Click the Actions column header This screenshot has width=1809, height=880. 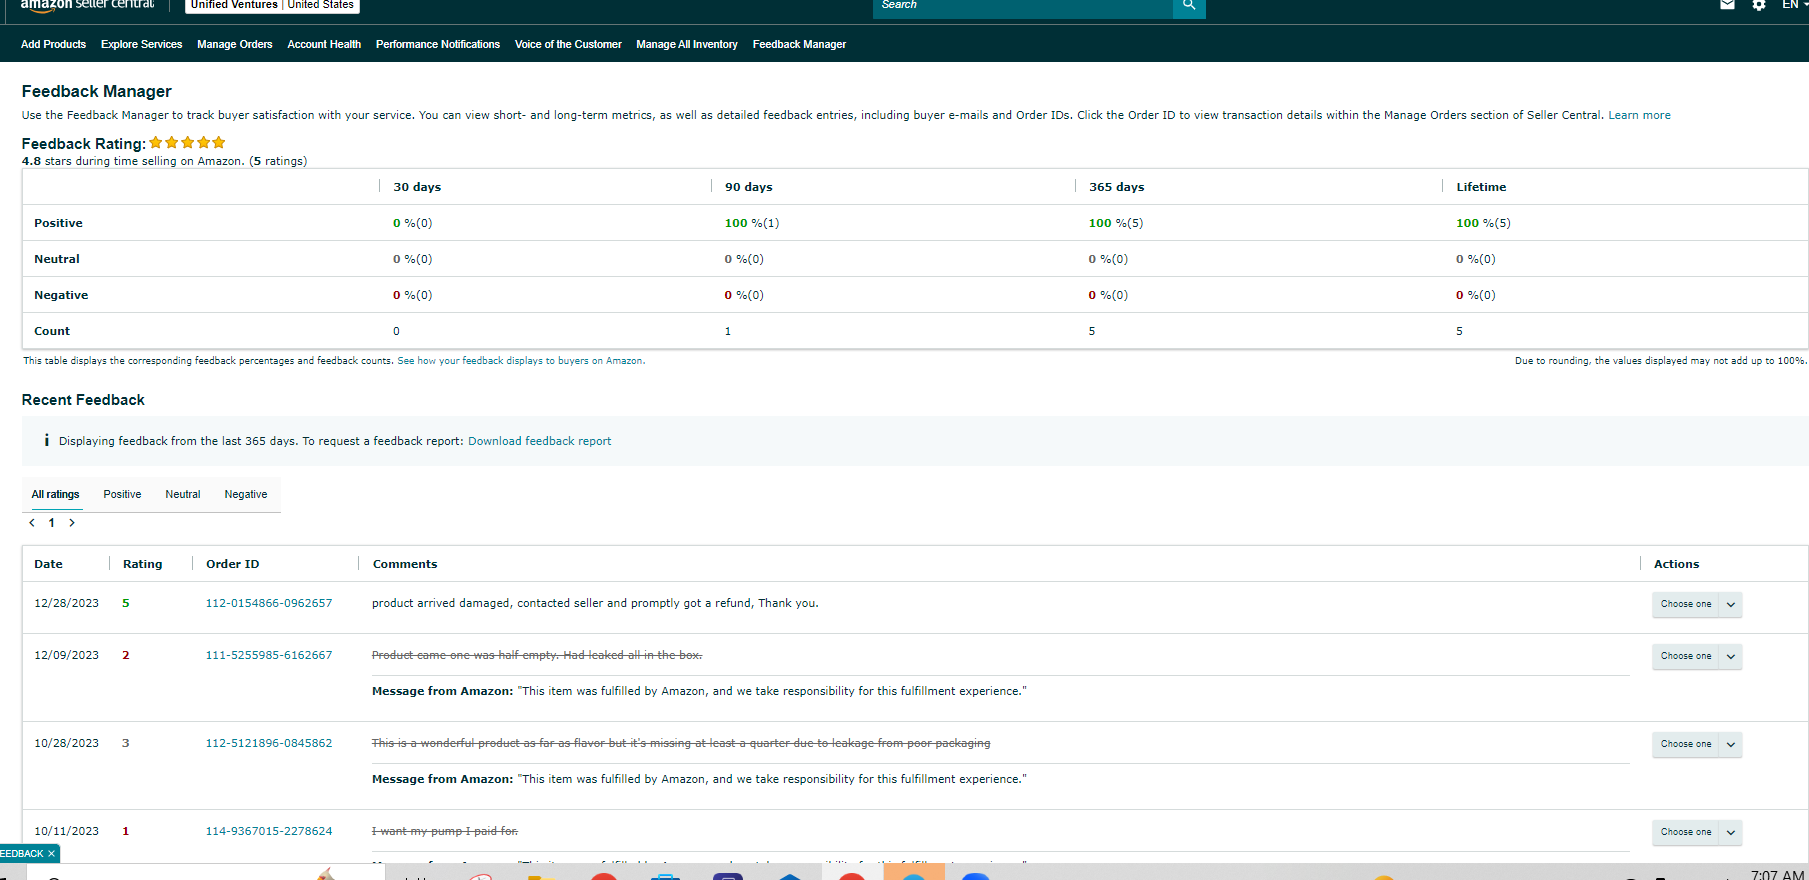[1676, 564]
